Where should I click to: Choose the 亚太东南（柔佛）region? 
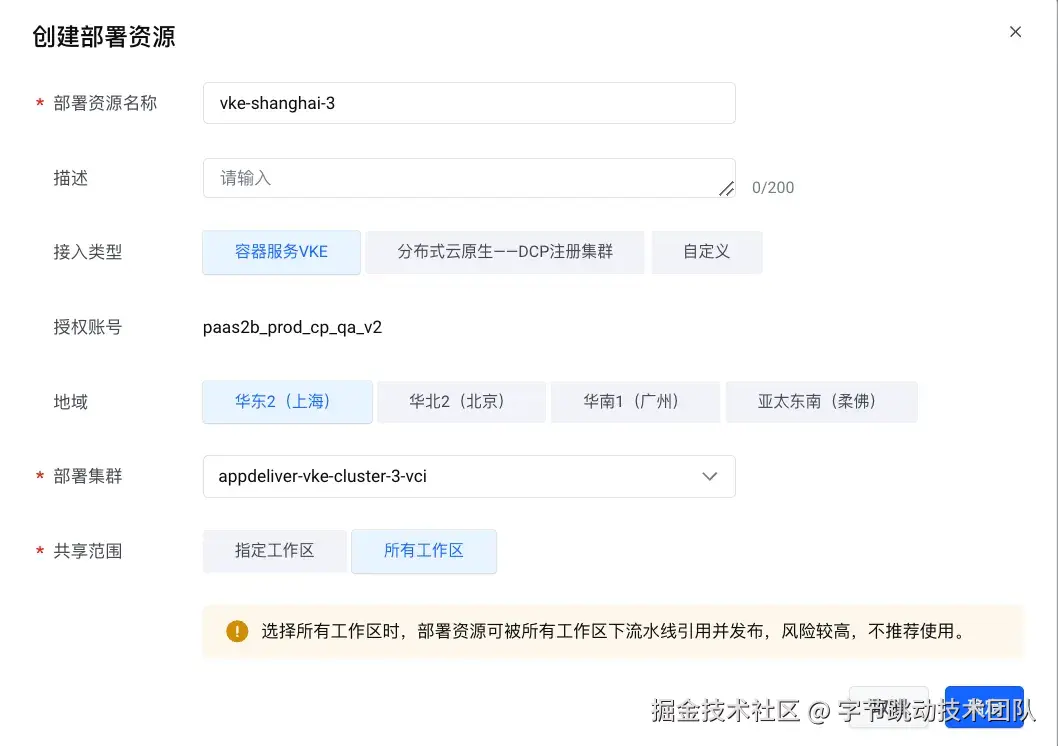pyautogui.click(x=821, y=401)
